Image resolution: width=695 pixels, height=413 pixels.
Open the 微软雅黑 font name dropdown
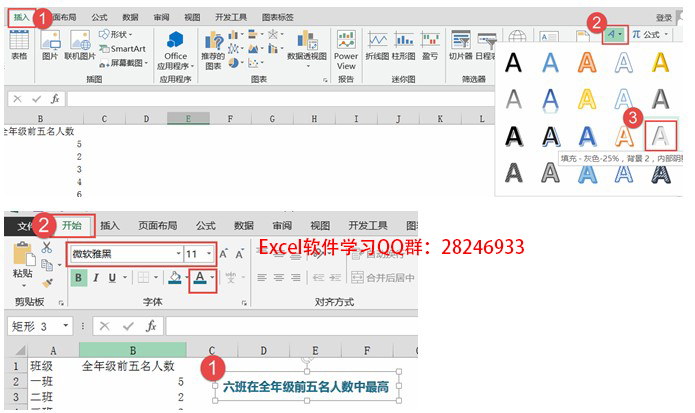pos(178,253)
